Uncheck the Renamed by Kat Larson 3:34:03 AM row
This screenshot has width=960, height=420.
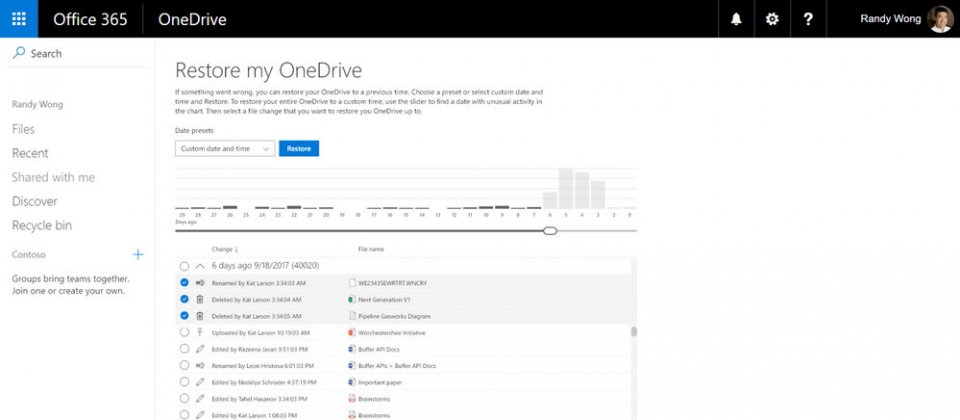tap(184, 283)
